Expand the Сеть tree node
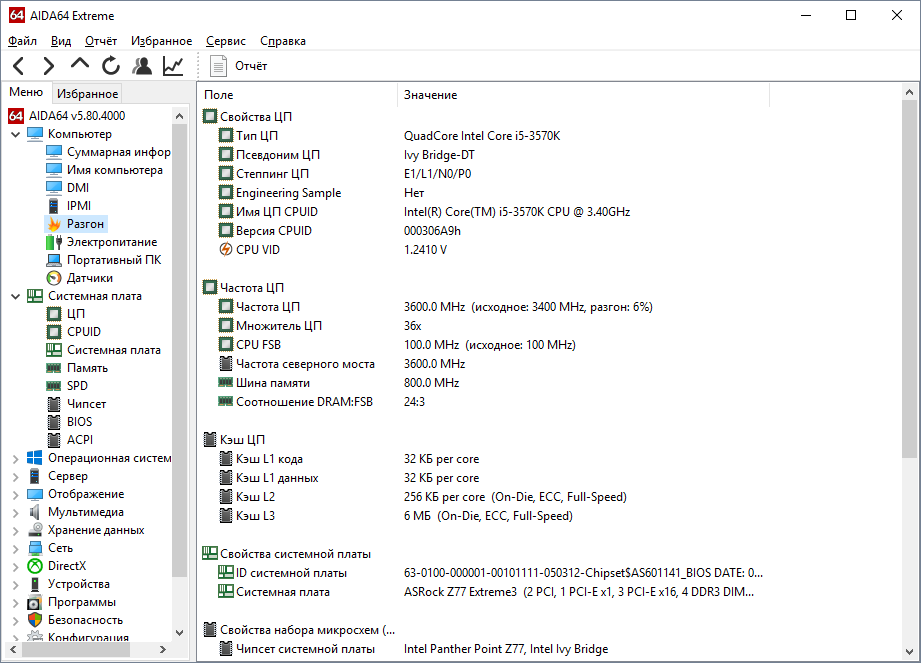This screenshot has height=663, width=921. (16, 548)
